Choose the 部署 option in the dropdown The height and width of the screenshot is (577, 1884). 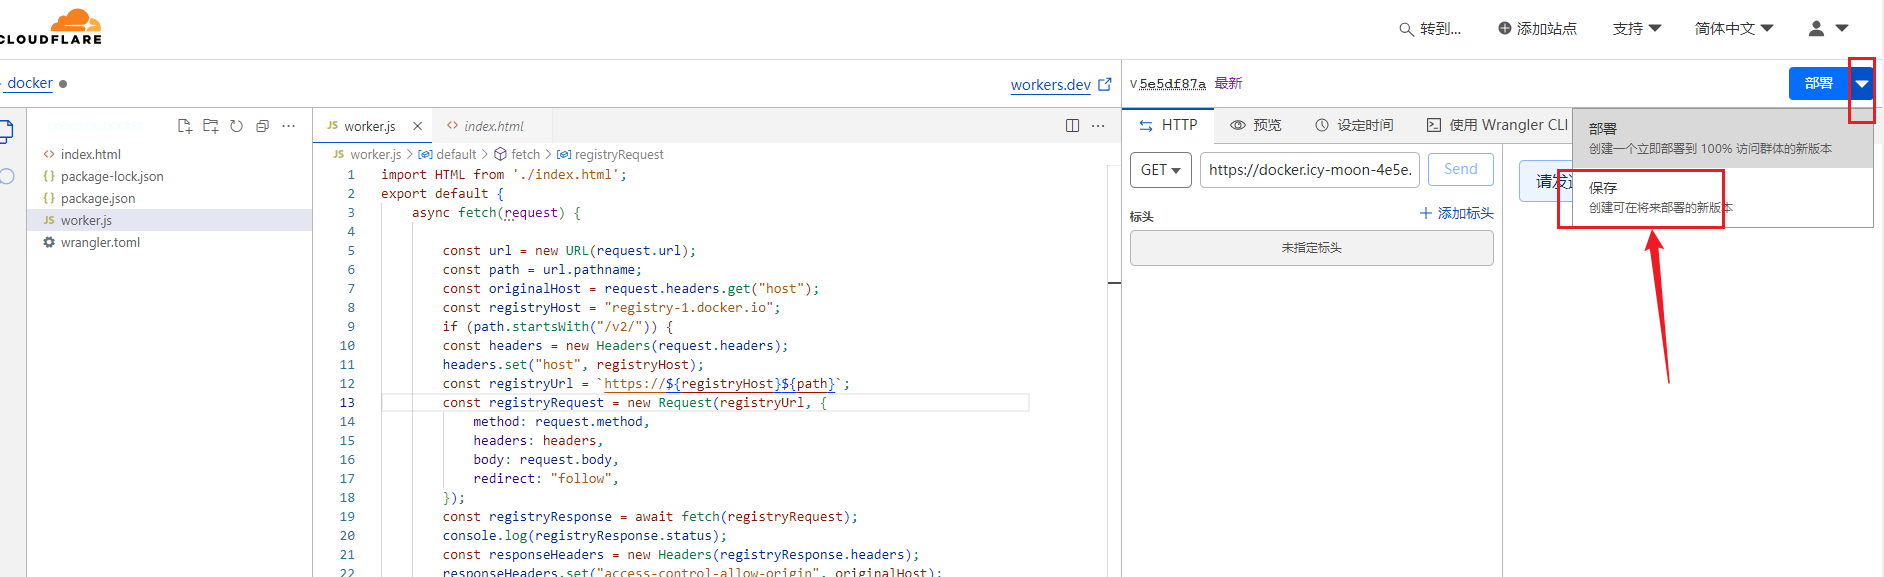pos(1722,138)
